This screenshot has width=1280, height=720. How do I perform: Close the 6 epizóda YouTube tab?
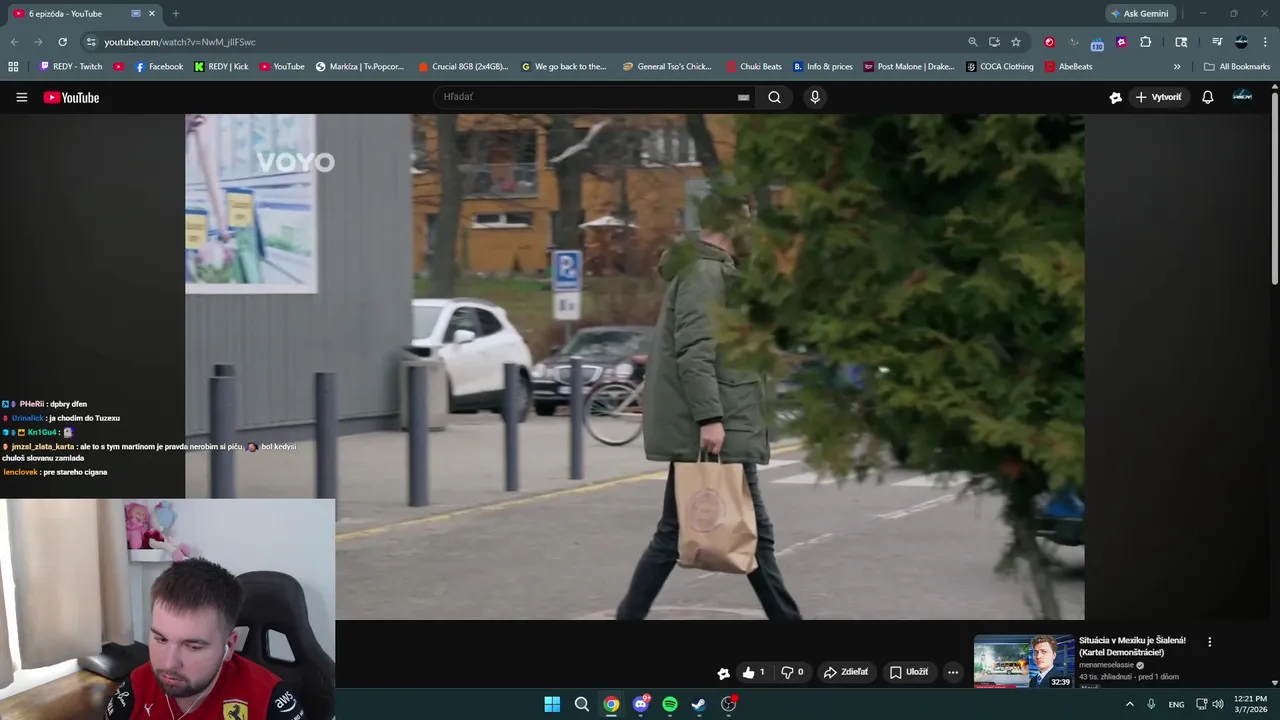pyautogui.click(x=152, y=14)
